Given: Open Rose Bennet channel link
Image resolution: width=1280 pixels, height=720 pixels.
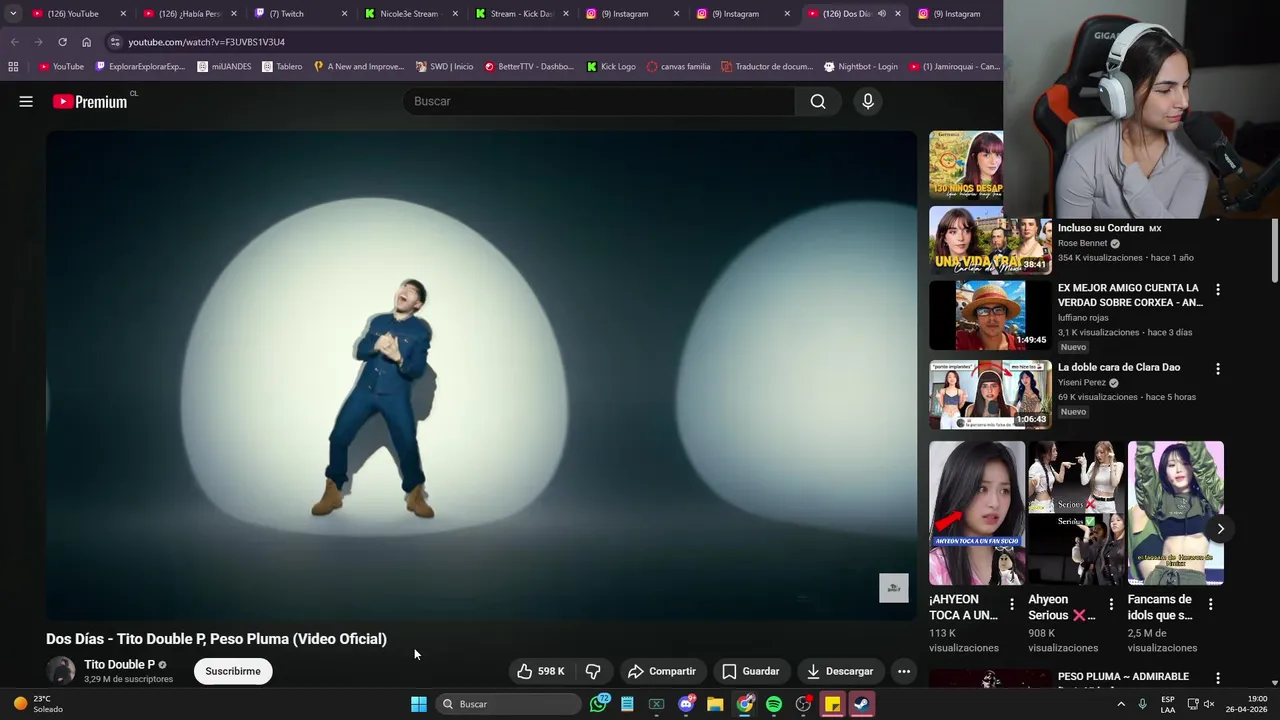Looking at the screenshot, I should 1082,243.
